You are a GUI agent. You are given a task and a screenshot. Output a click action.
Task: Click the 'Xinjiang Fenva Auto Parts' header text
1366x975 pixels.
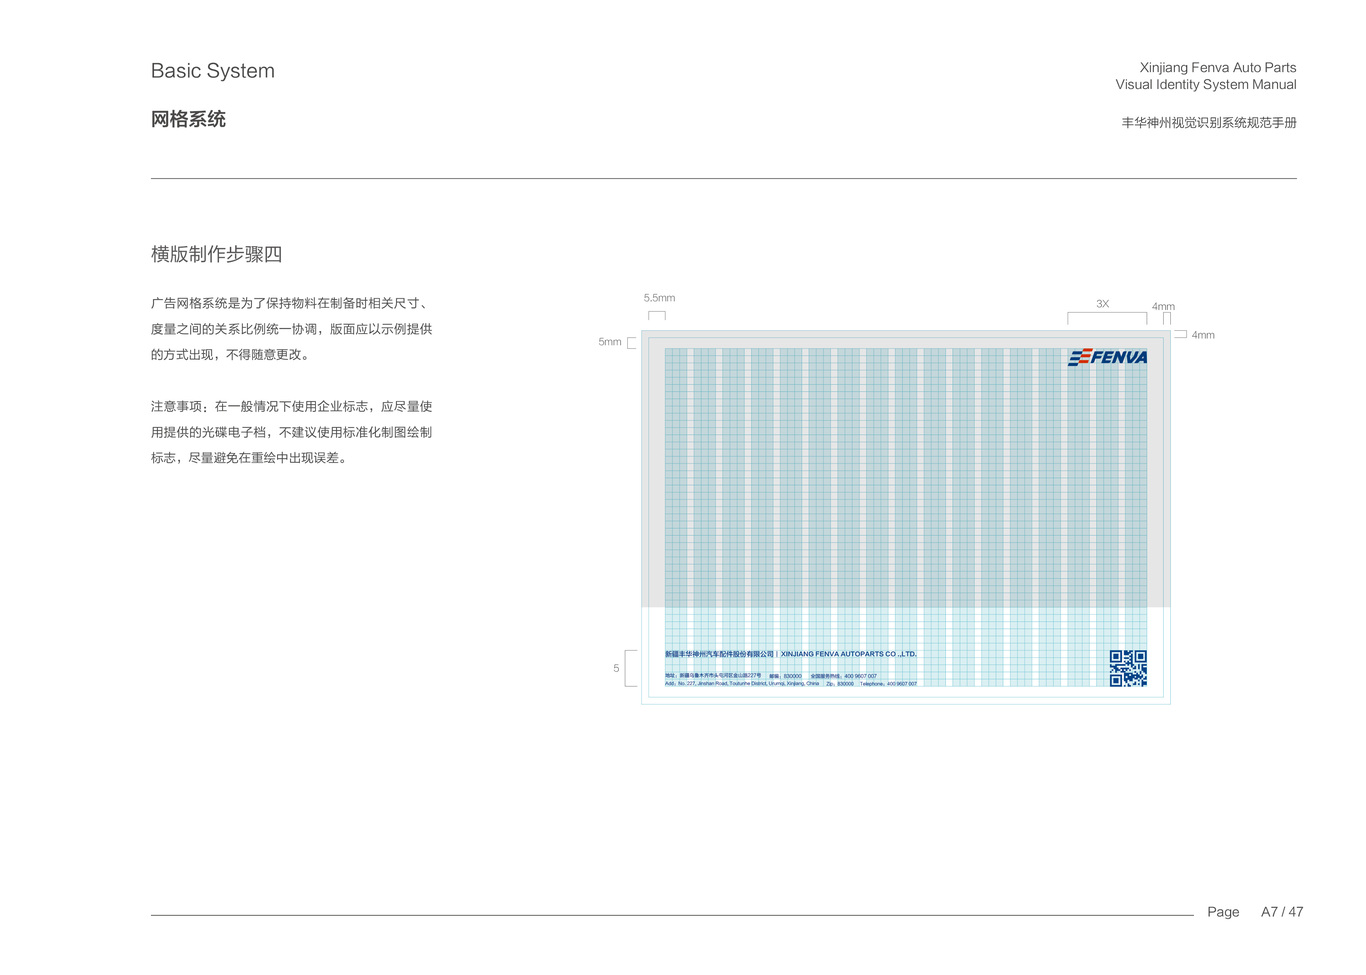(1218, 68)
